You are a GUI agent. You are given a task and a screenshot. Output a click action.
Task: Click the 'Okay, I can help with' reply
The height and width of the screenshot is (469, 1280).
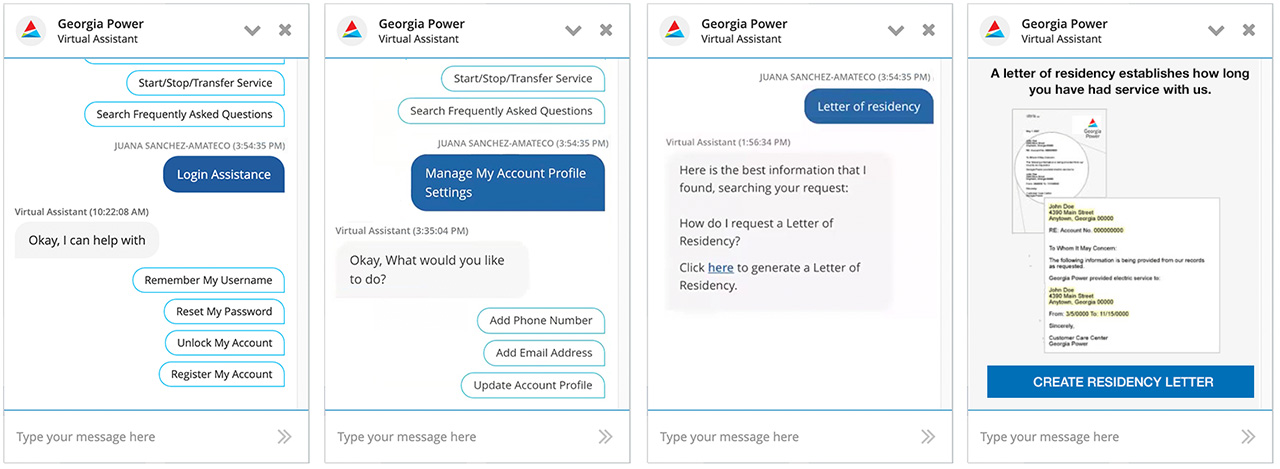(87, 240)
